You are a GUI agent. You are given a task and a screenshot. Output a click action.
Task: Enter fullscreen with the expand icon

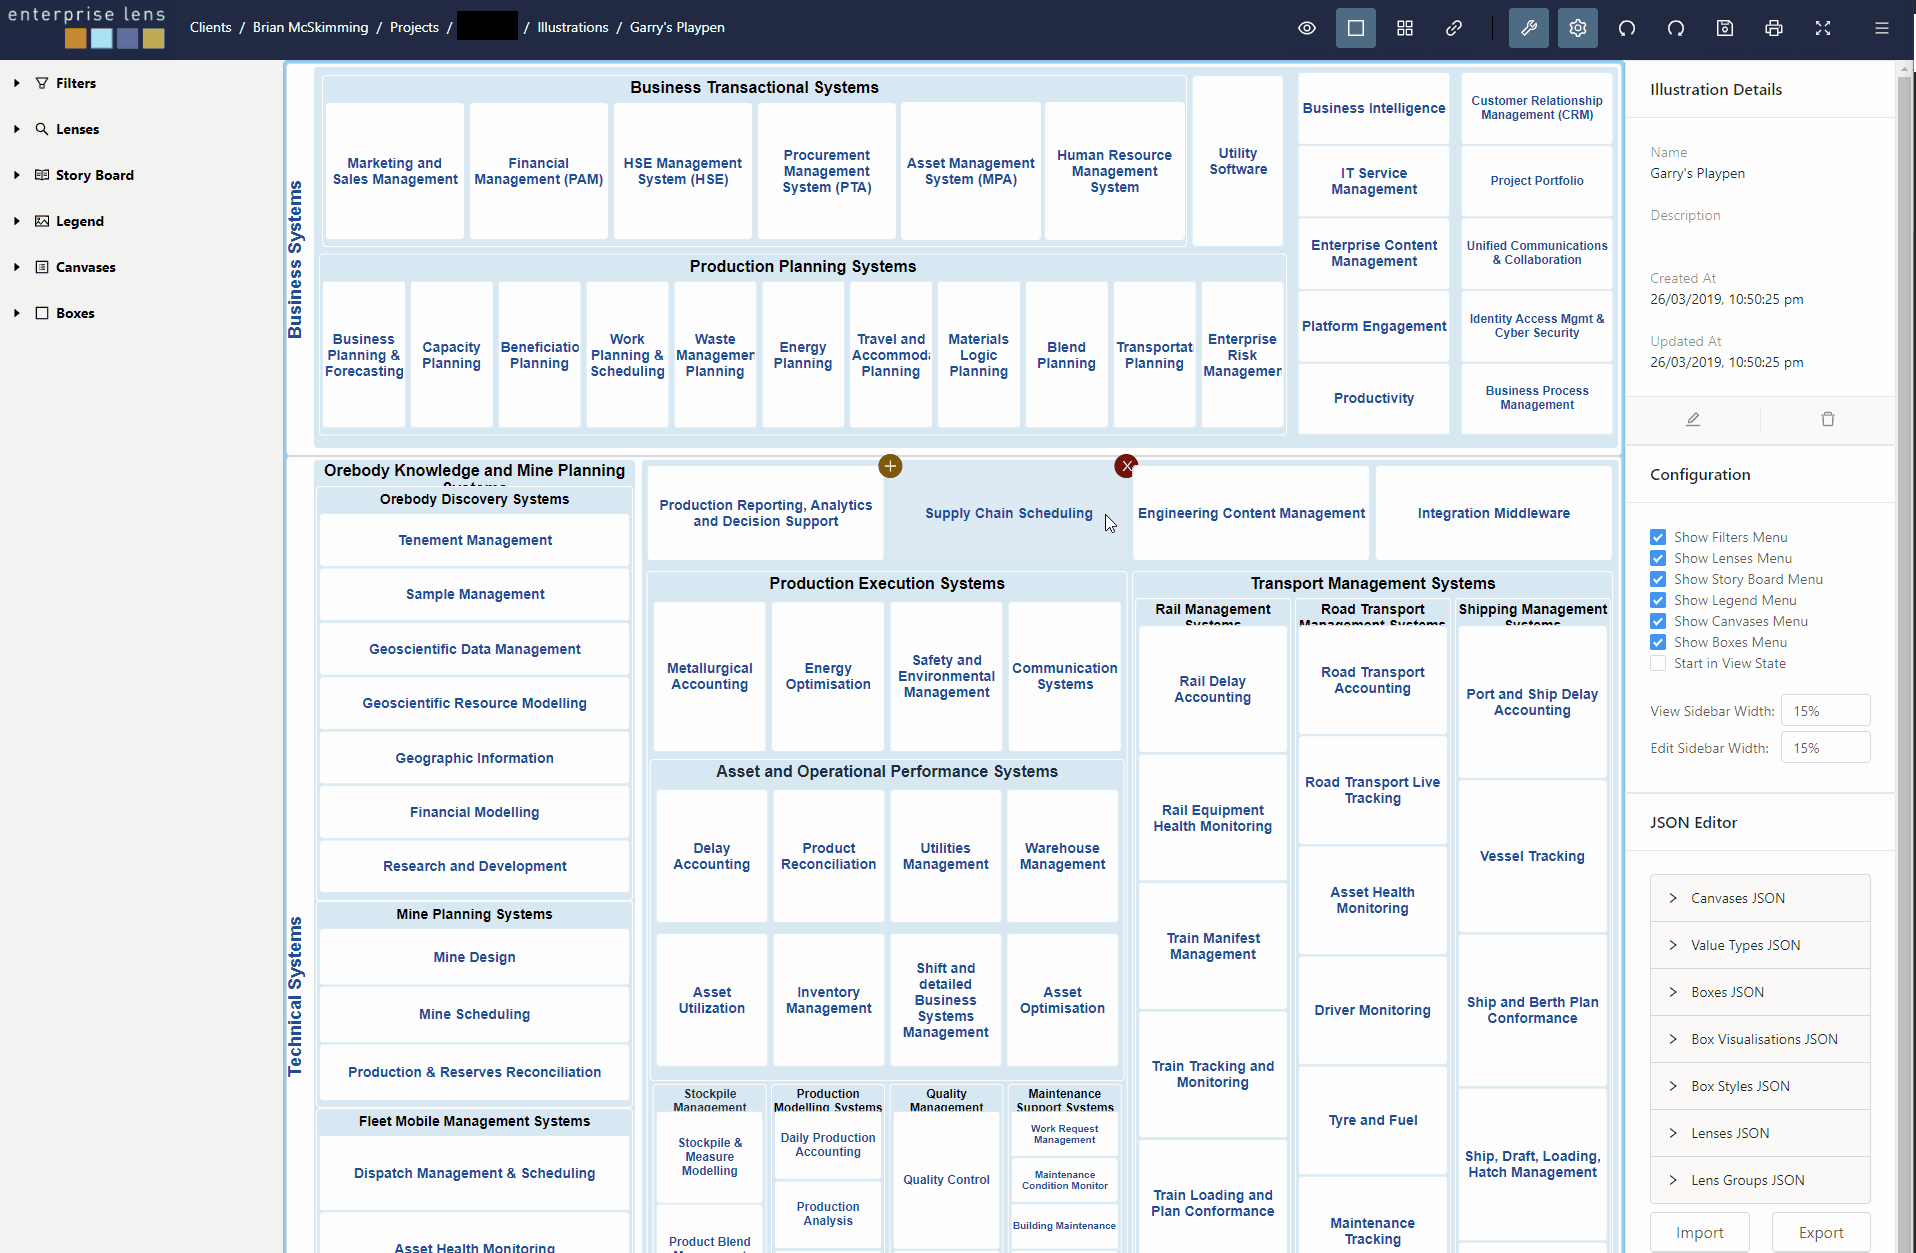1823,28
